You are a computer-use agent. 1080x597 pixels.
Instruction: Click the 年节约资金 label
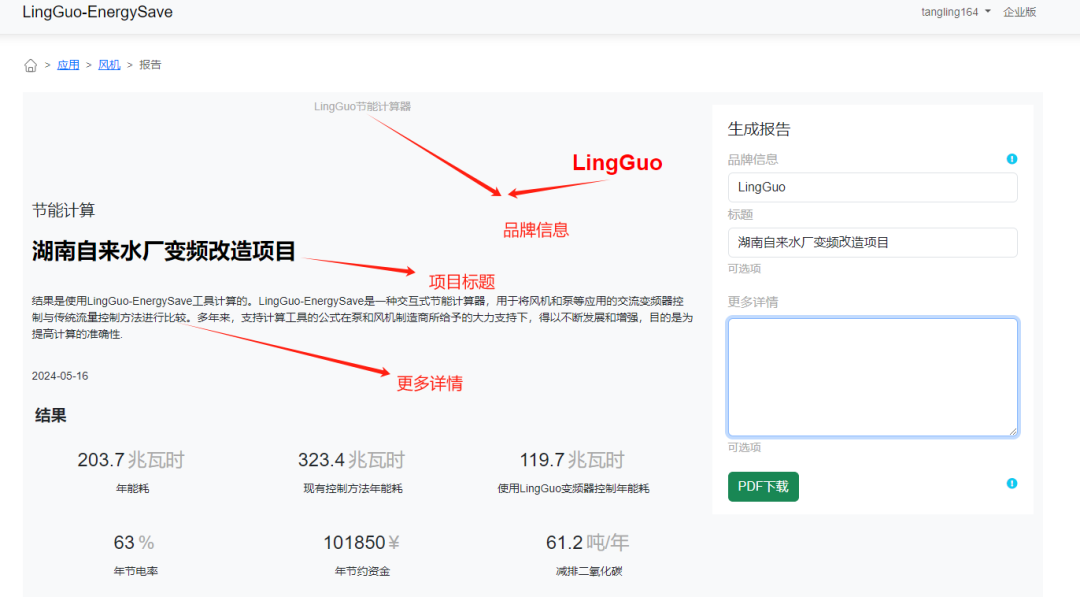pos(362,571)
